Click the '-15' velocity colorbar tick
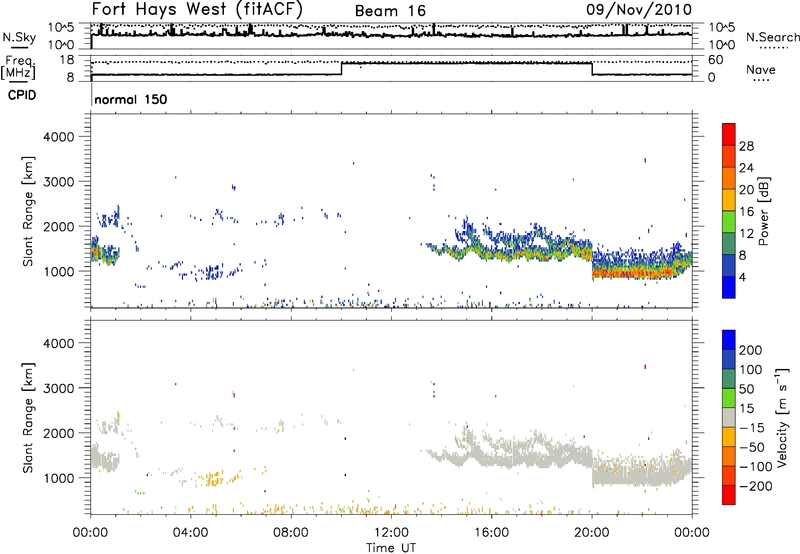This screenshot has width=800, height=554. (x=752, y=427)
